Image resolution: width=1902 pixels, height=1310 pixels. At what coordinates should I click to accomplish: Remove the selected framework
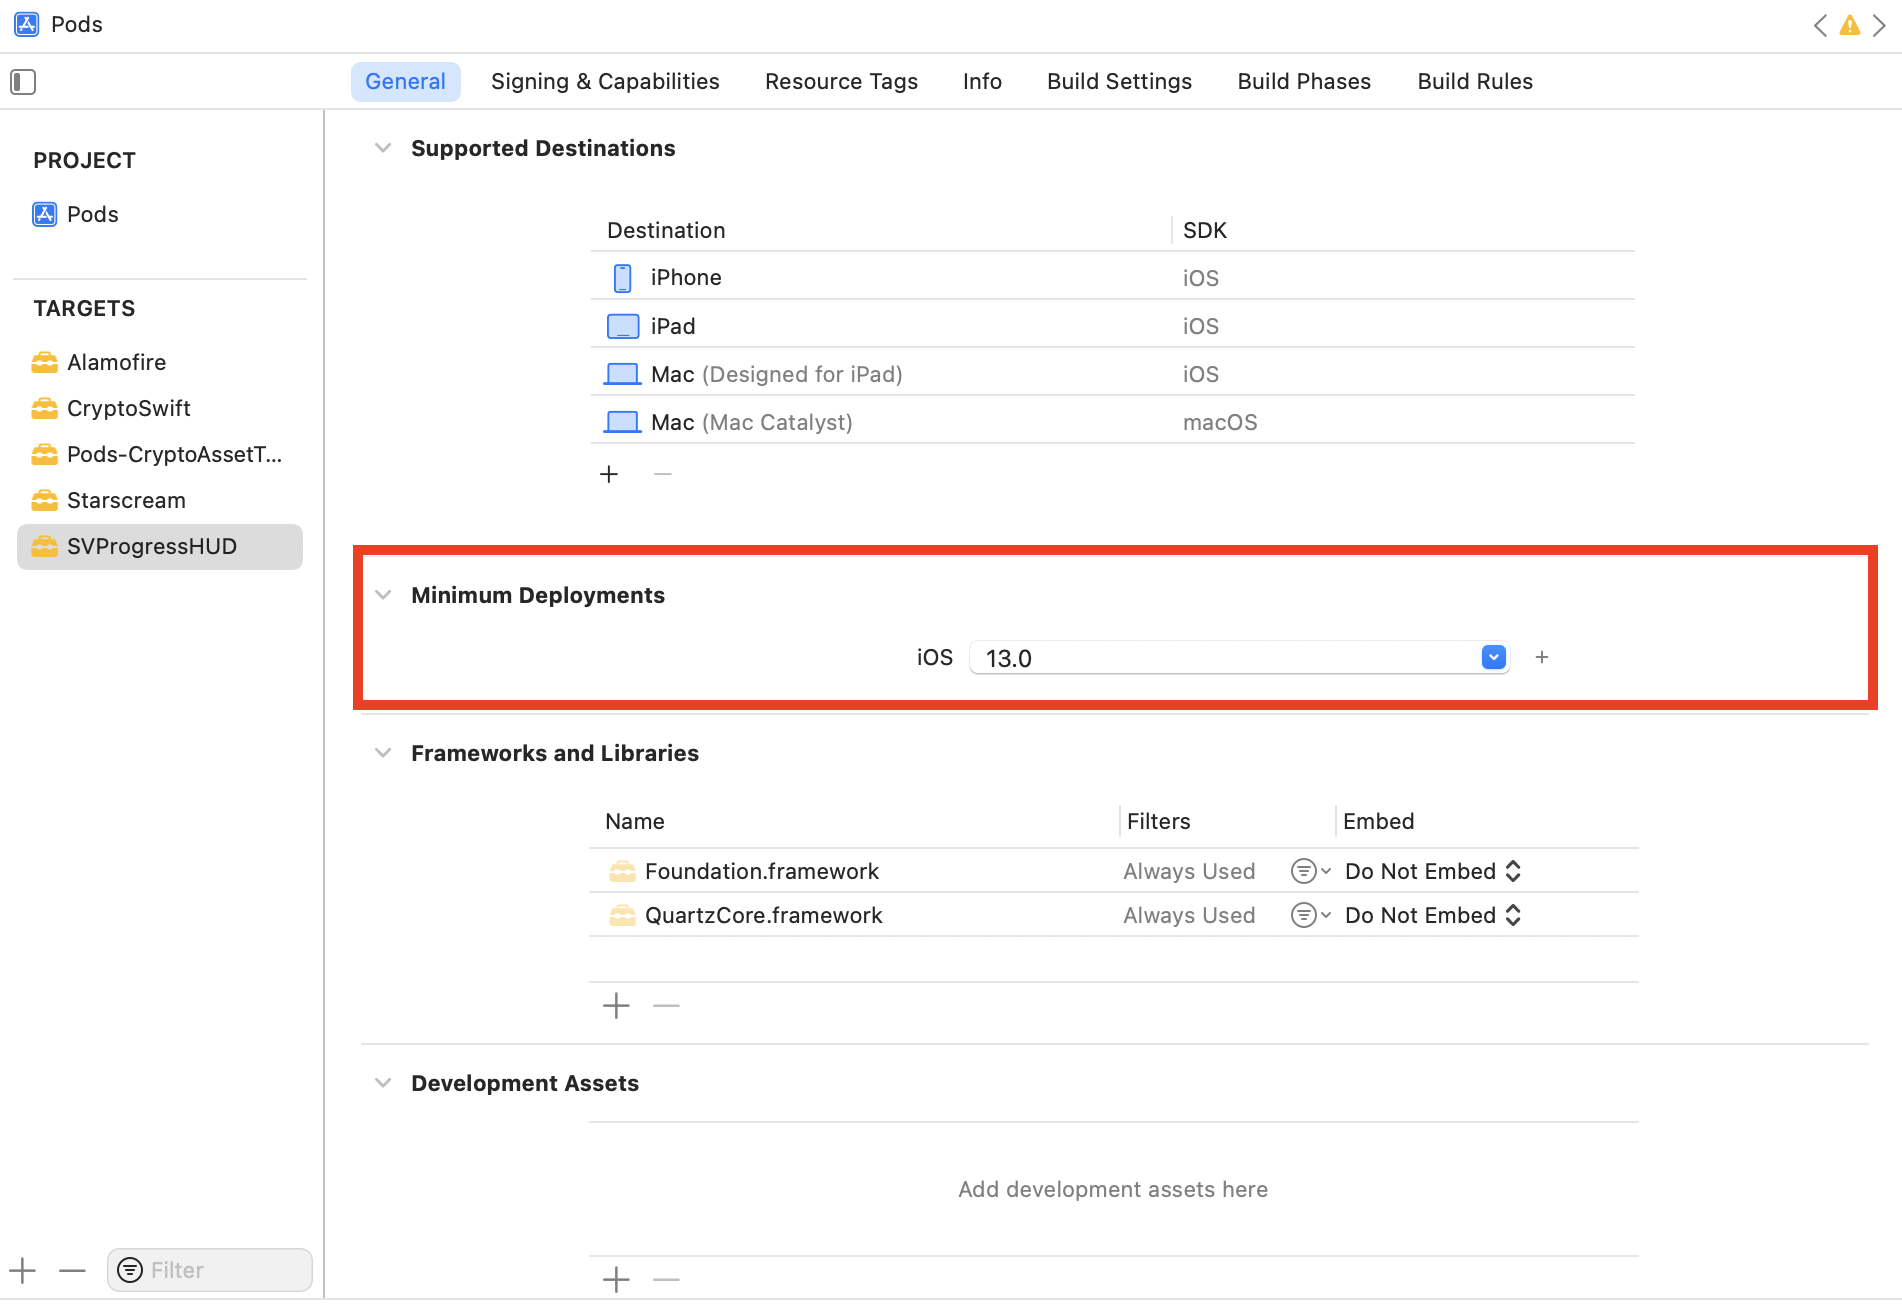coord(666,1005)
